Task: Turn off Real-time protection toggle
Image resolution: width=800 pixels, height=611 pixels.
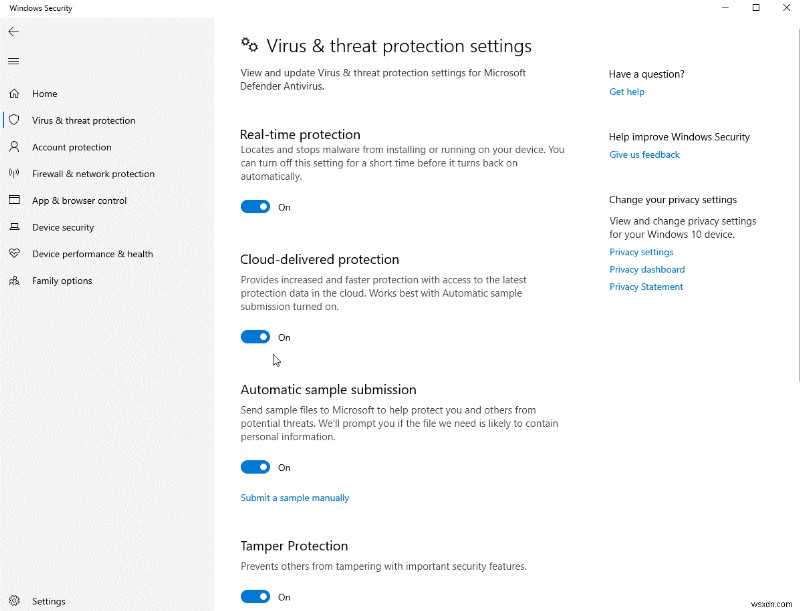Action: click(x=256, y=207)
